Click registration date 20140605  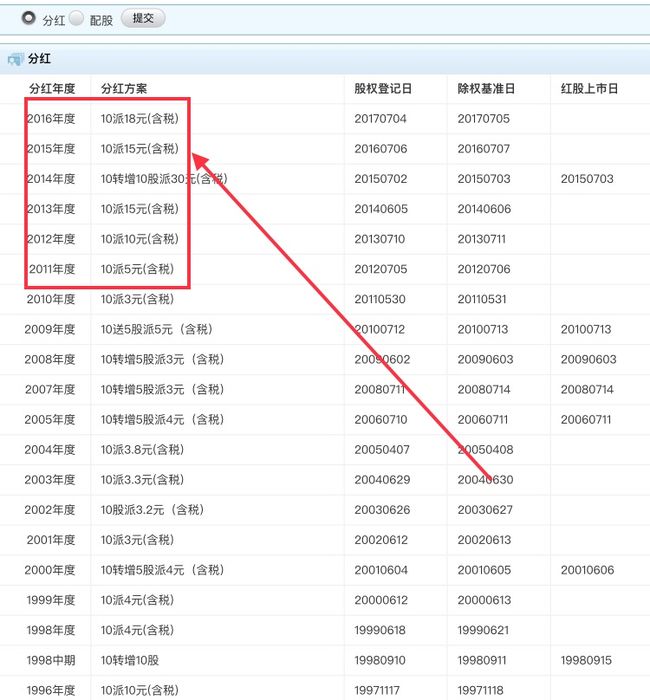(381, 209)
